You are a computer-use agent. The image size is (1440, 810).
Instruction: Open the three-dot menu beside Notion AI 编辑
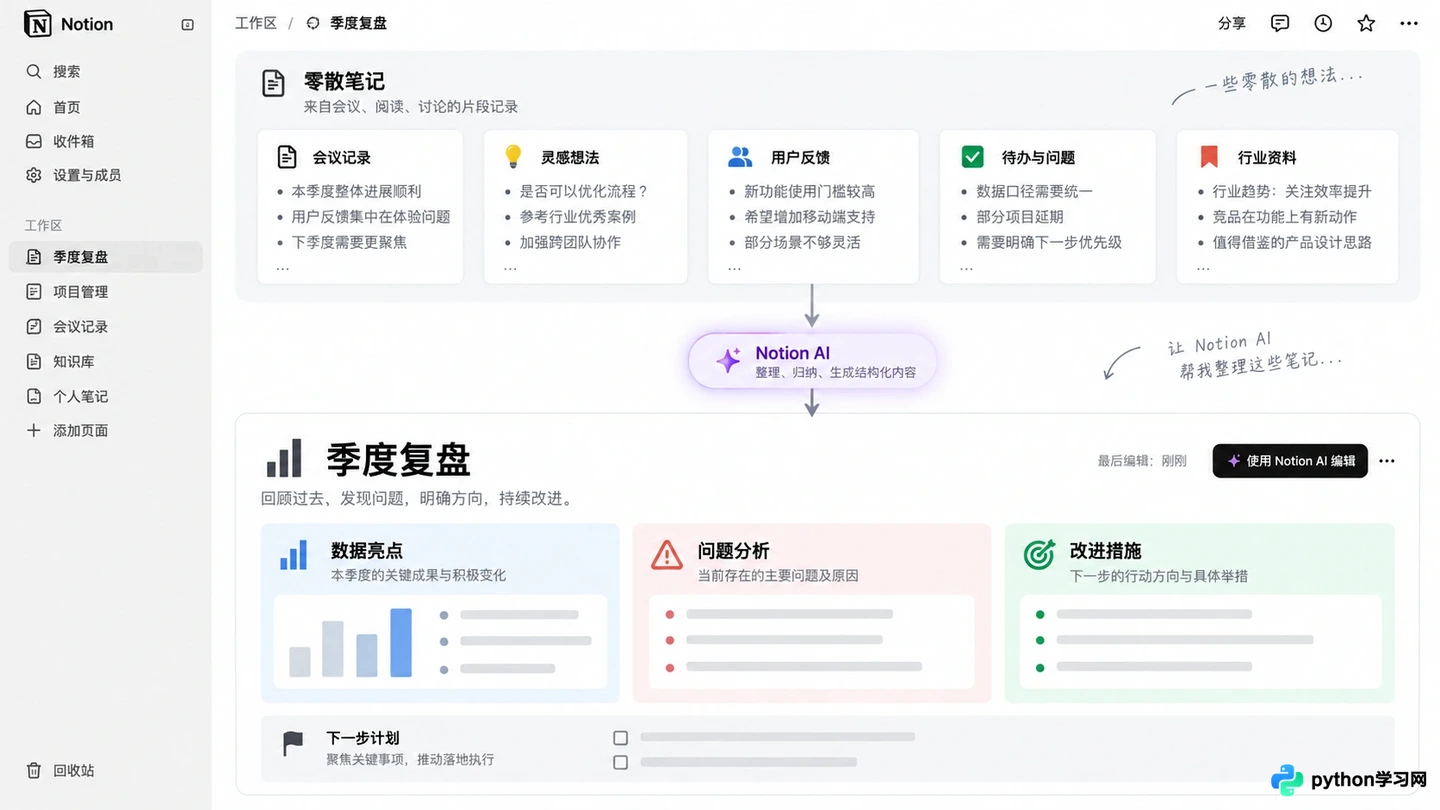1387,461
